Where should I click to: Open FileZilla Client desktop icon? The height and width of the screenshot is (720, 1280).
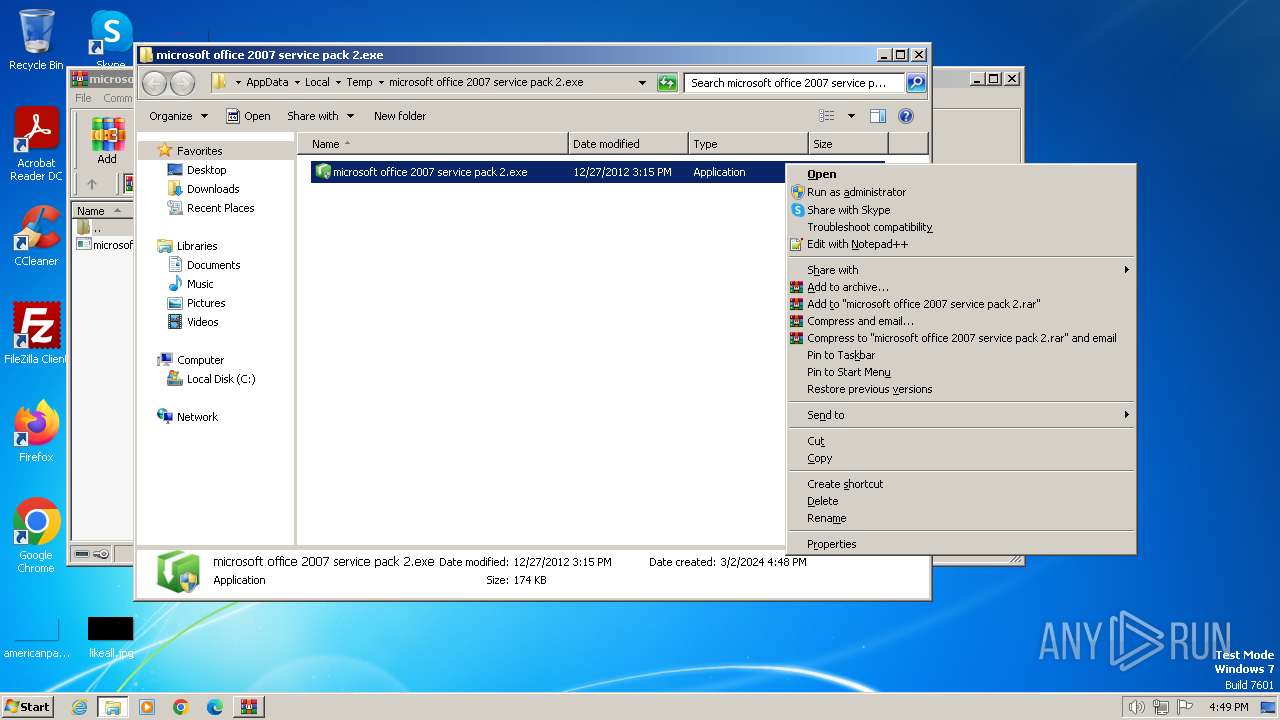(36, 333)
